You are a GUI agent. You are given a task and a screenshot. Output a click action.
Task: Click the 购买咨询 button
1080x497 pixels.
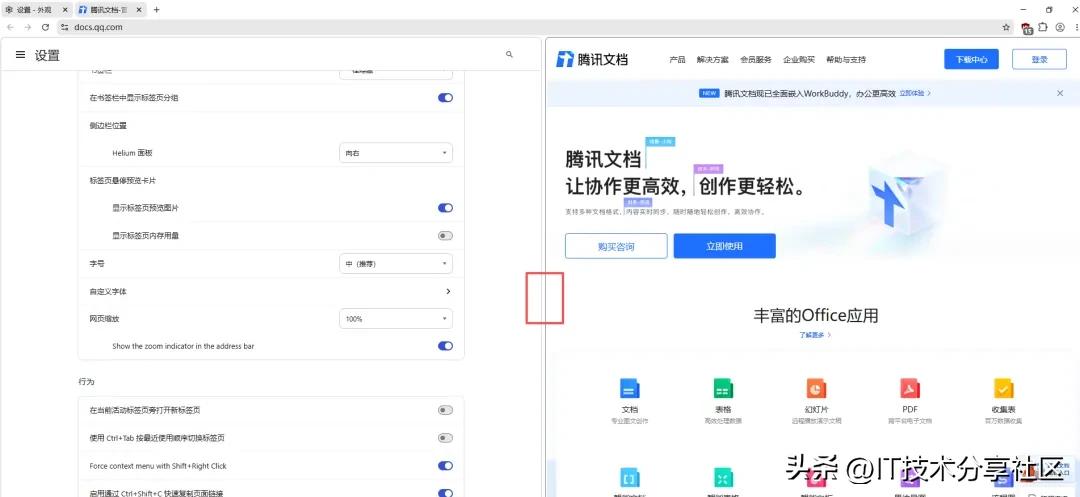(616, 246)
